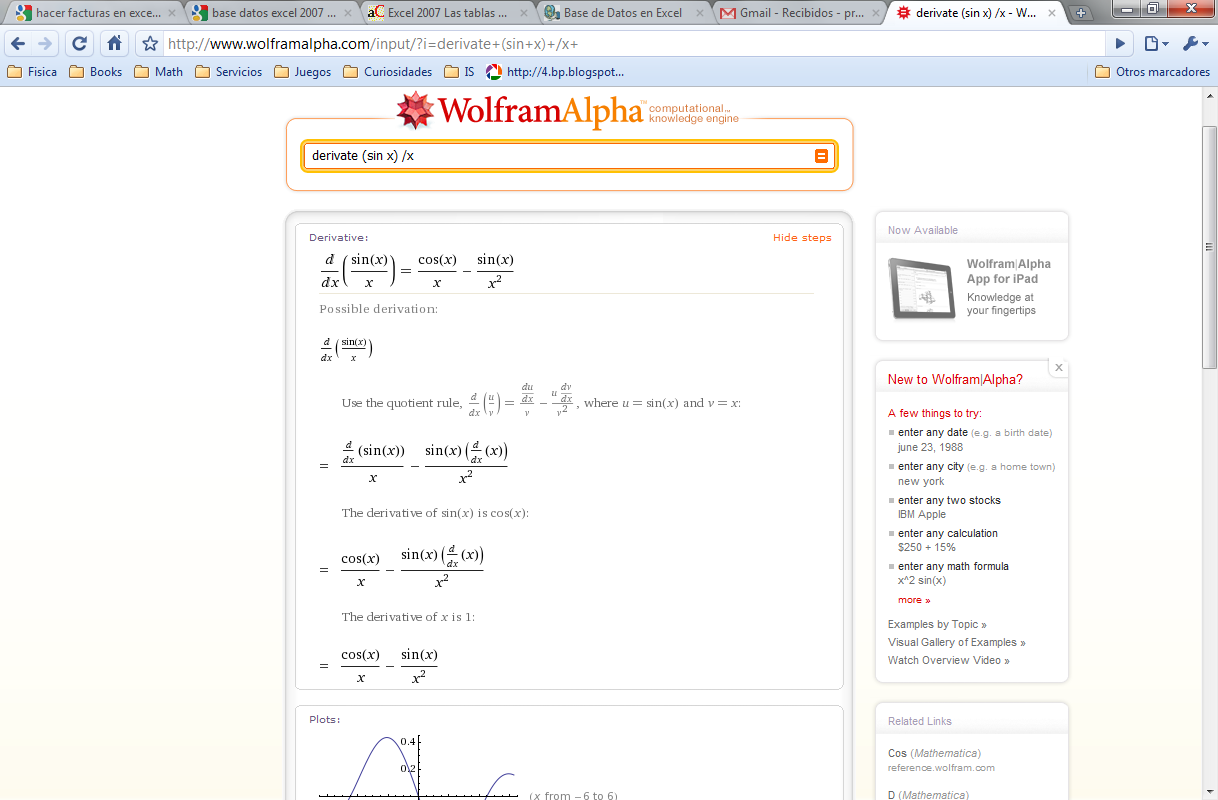Click the blue Go arrow beside the address bar

(1120, 44)
